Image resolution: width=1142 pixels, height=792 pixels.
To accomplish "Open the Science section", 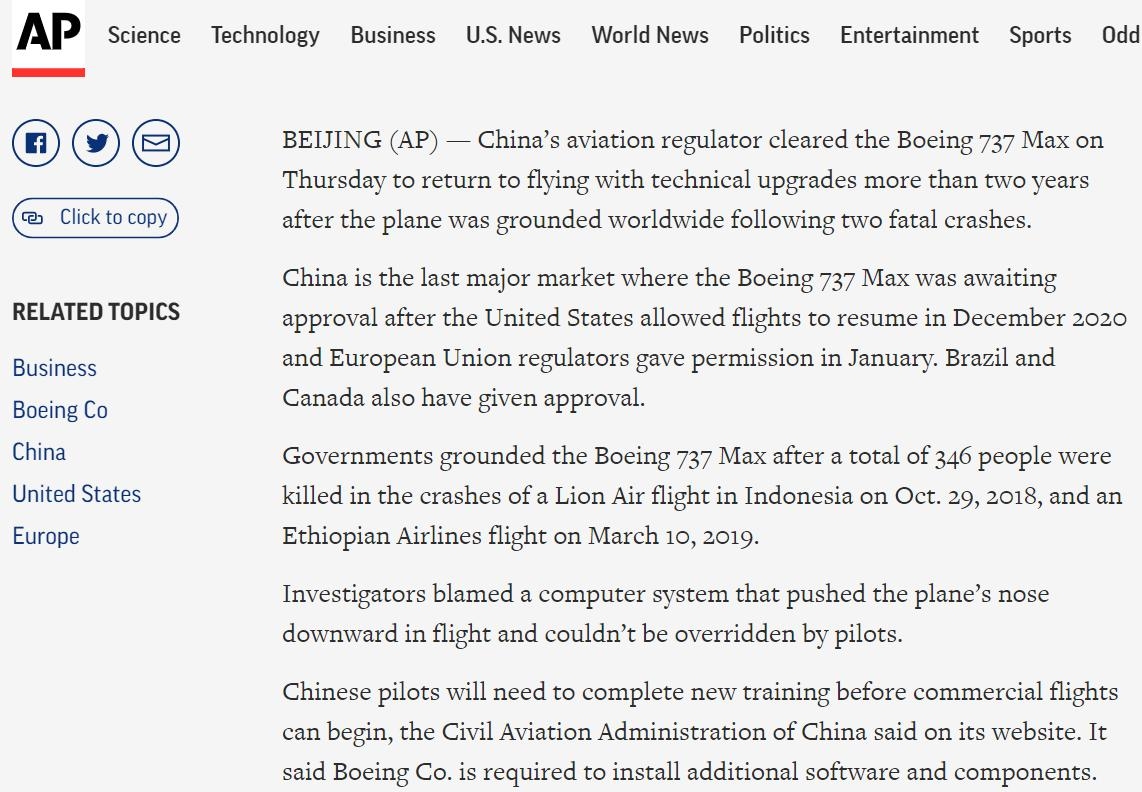I will click(144, 35).
